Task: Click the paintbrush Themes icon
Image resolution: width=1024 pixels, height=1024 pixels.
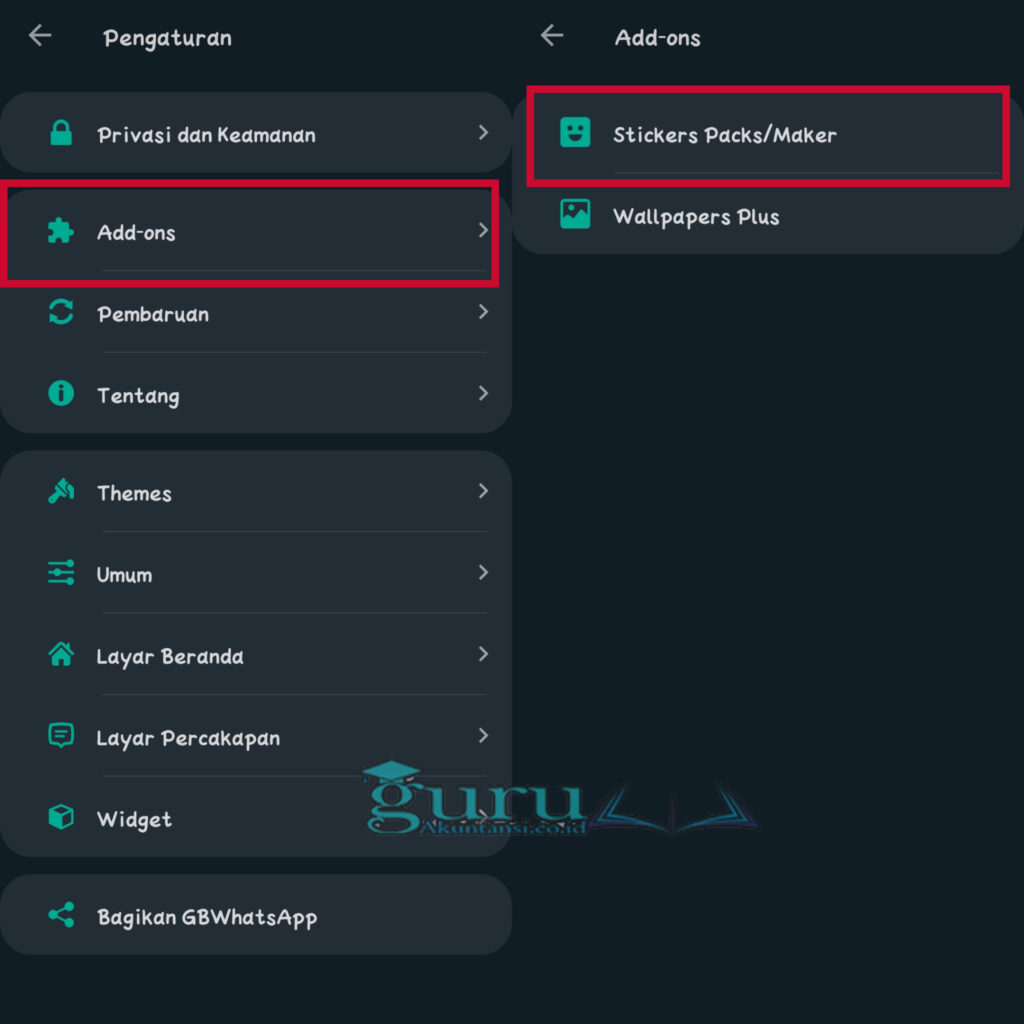Action: pyautogui.click(x=61, y=491)
